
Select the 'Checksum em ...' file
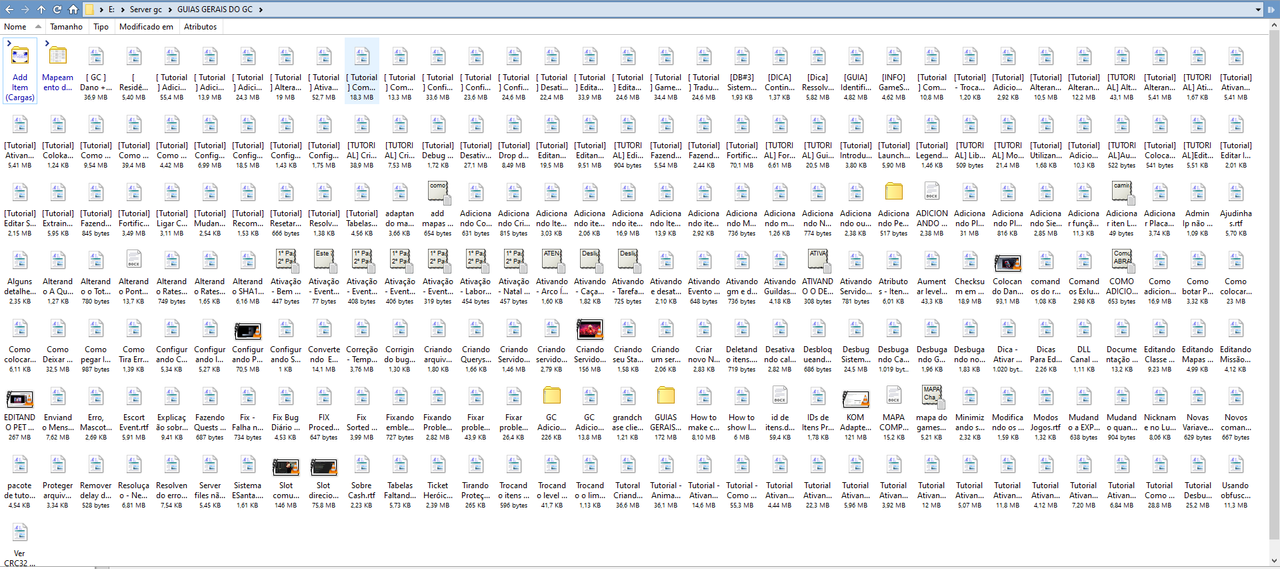970,274
